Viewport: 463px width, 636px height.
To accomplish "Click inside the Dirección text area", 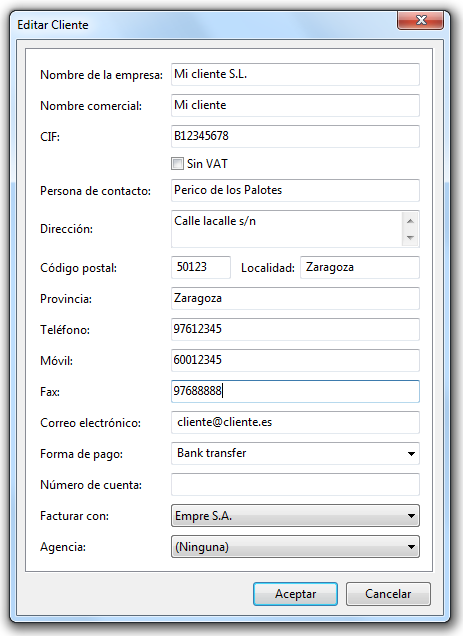I will [286, 229].
